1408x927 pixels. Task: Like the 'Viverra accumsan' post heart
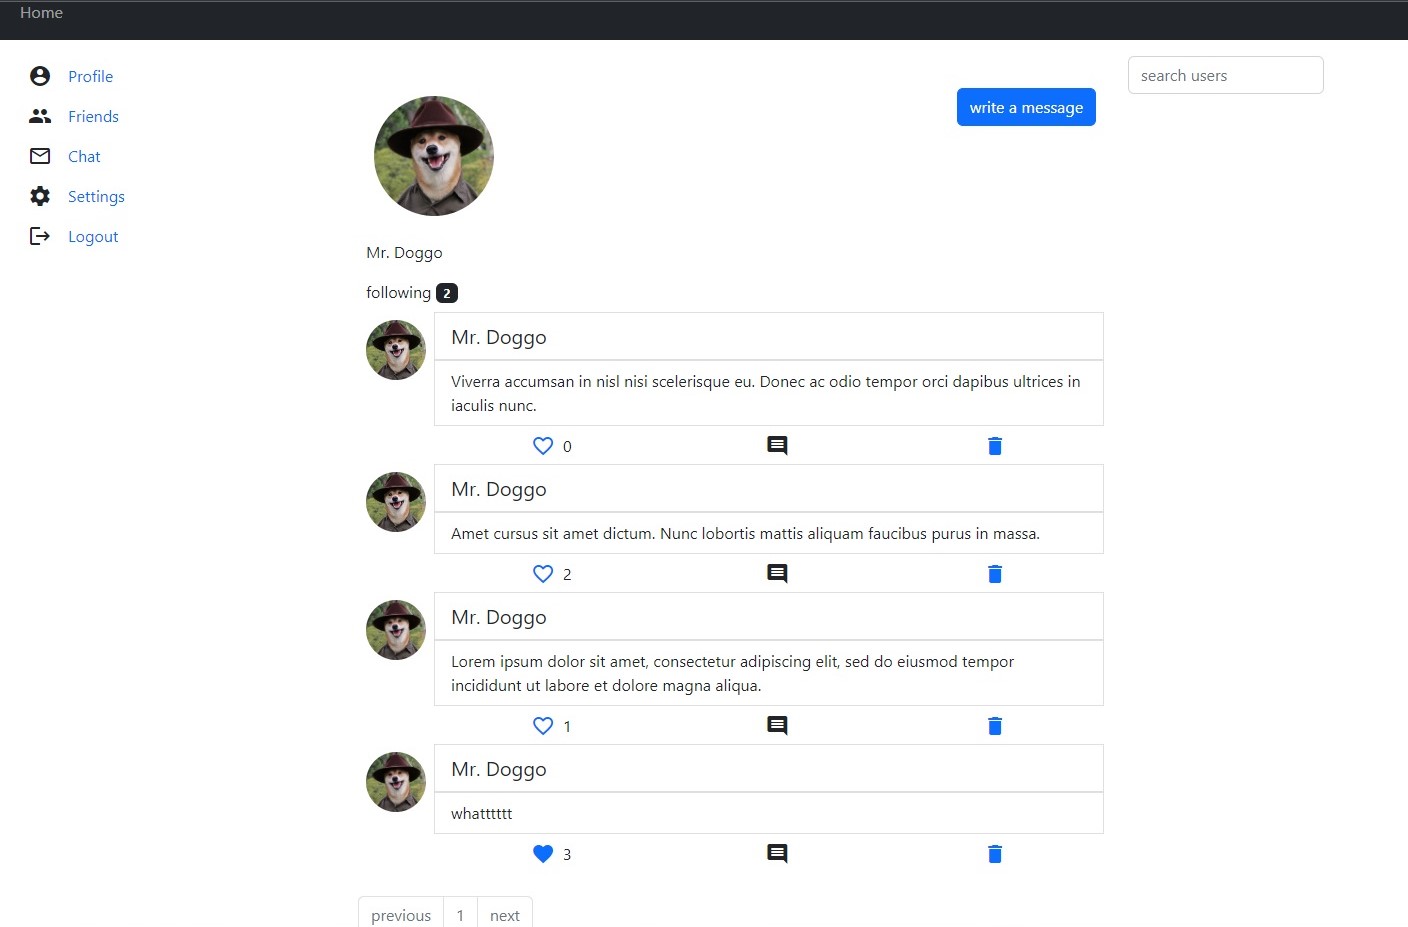(x=543, y=445)
